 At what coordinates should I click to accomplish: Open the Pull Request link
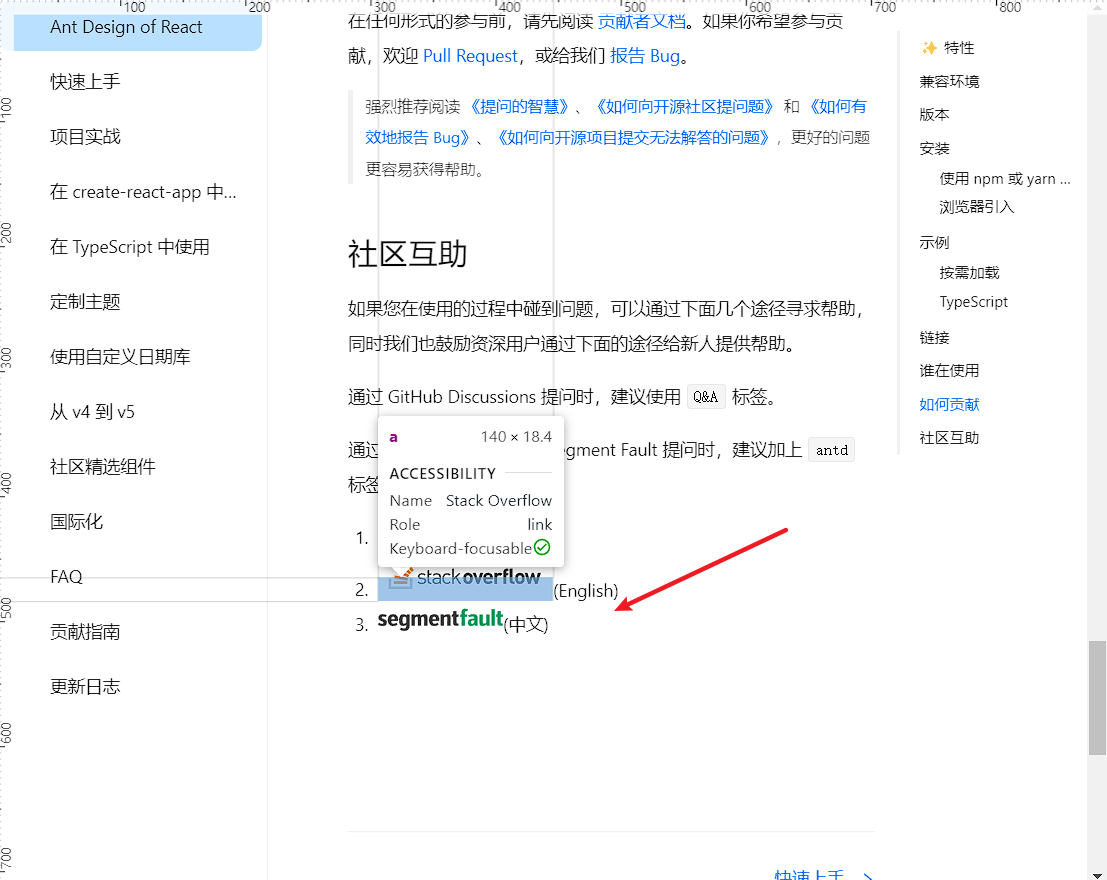coord(470,56)
